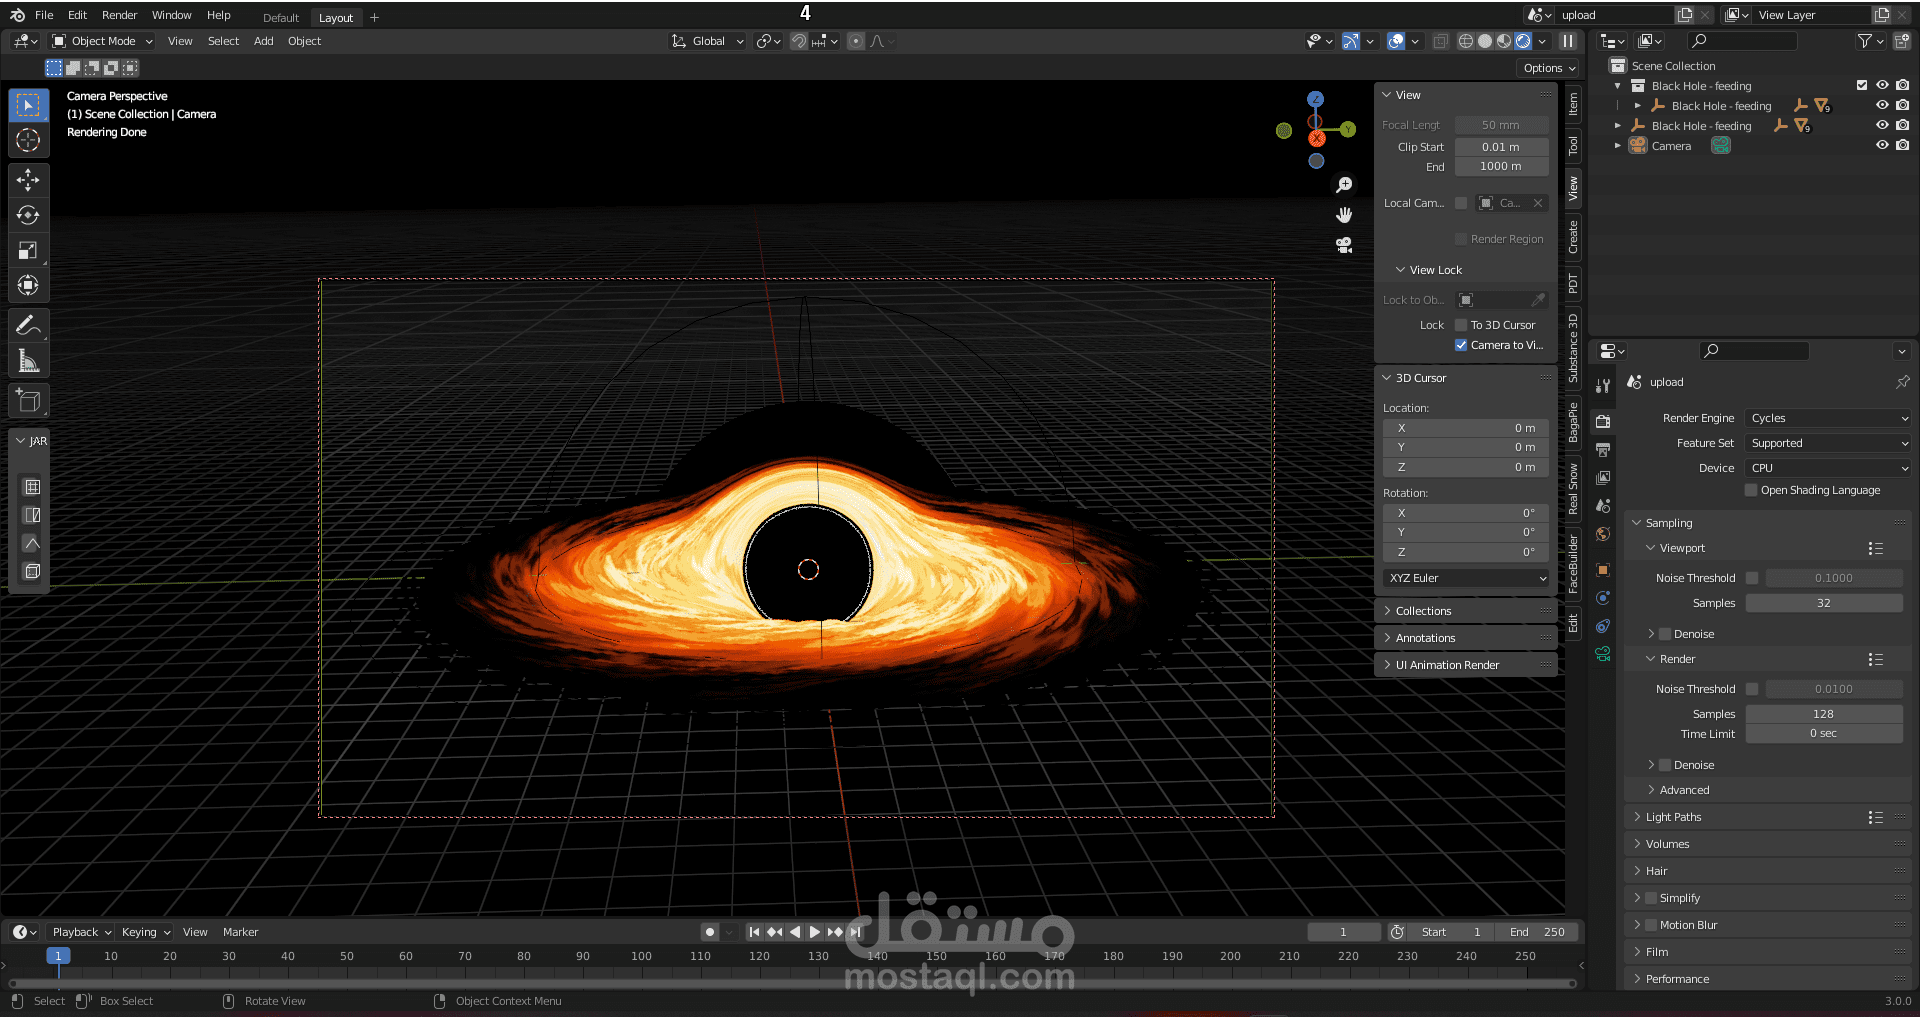Viewport: 1920px width, 1017px height.
Task: Activate the Annotate pencil tool
Action: [28, 326]
